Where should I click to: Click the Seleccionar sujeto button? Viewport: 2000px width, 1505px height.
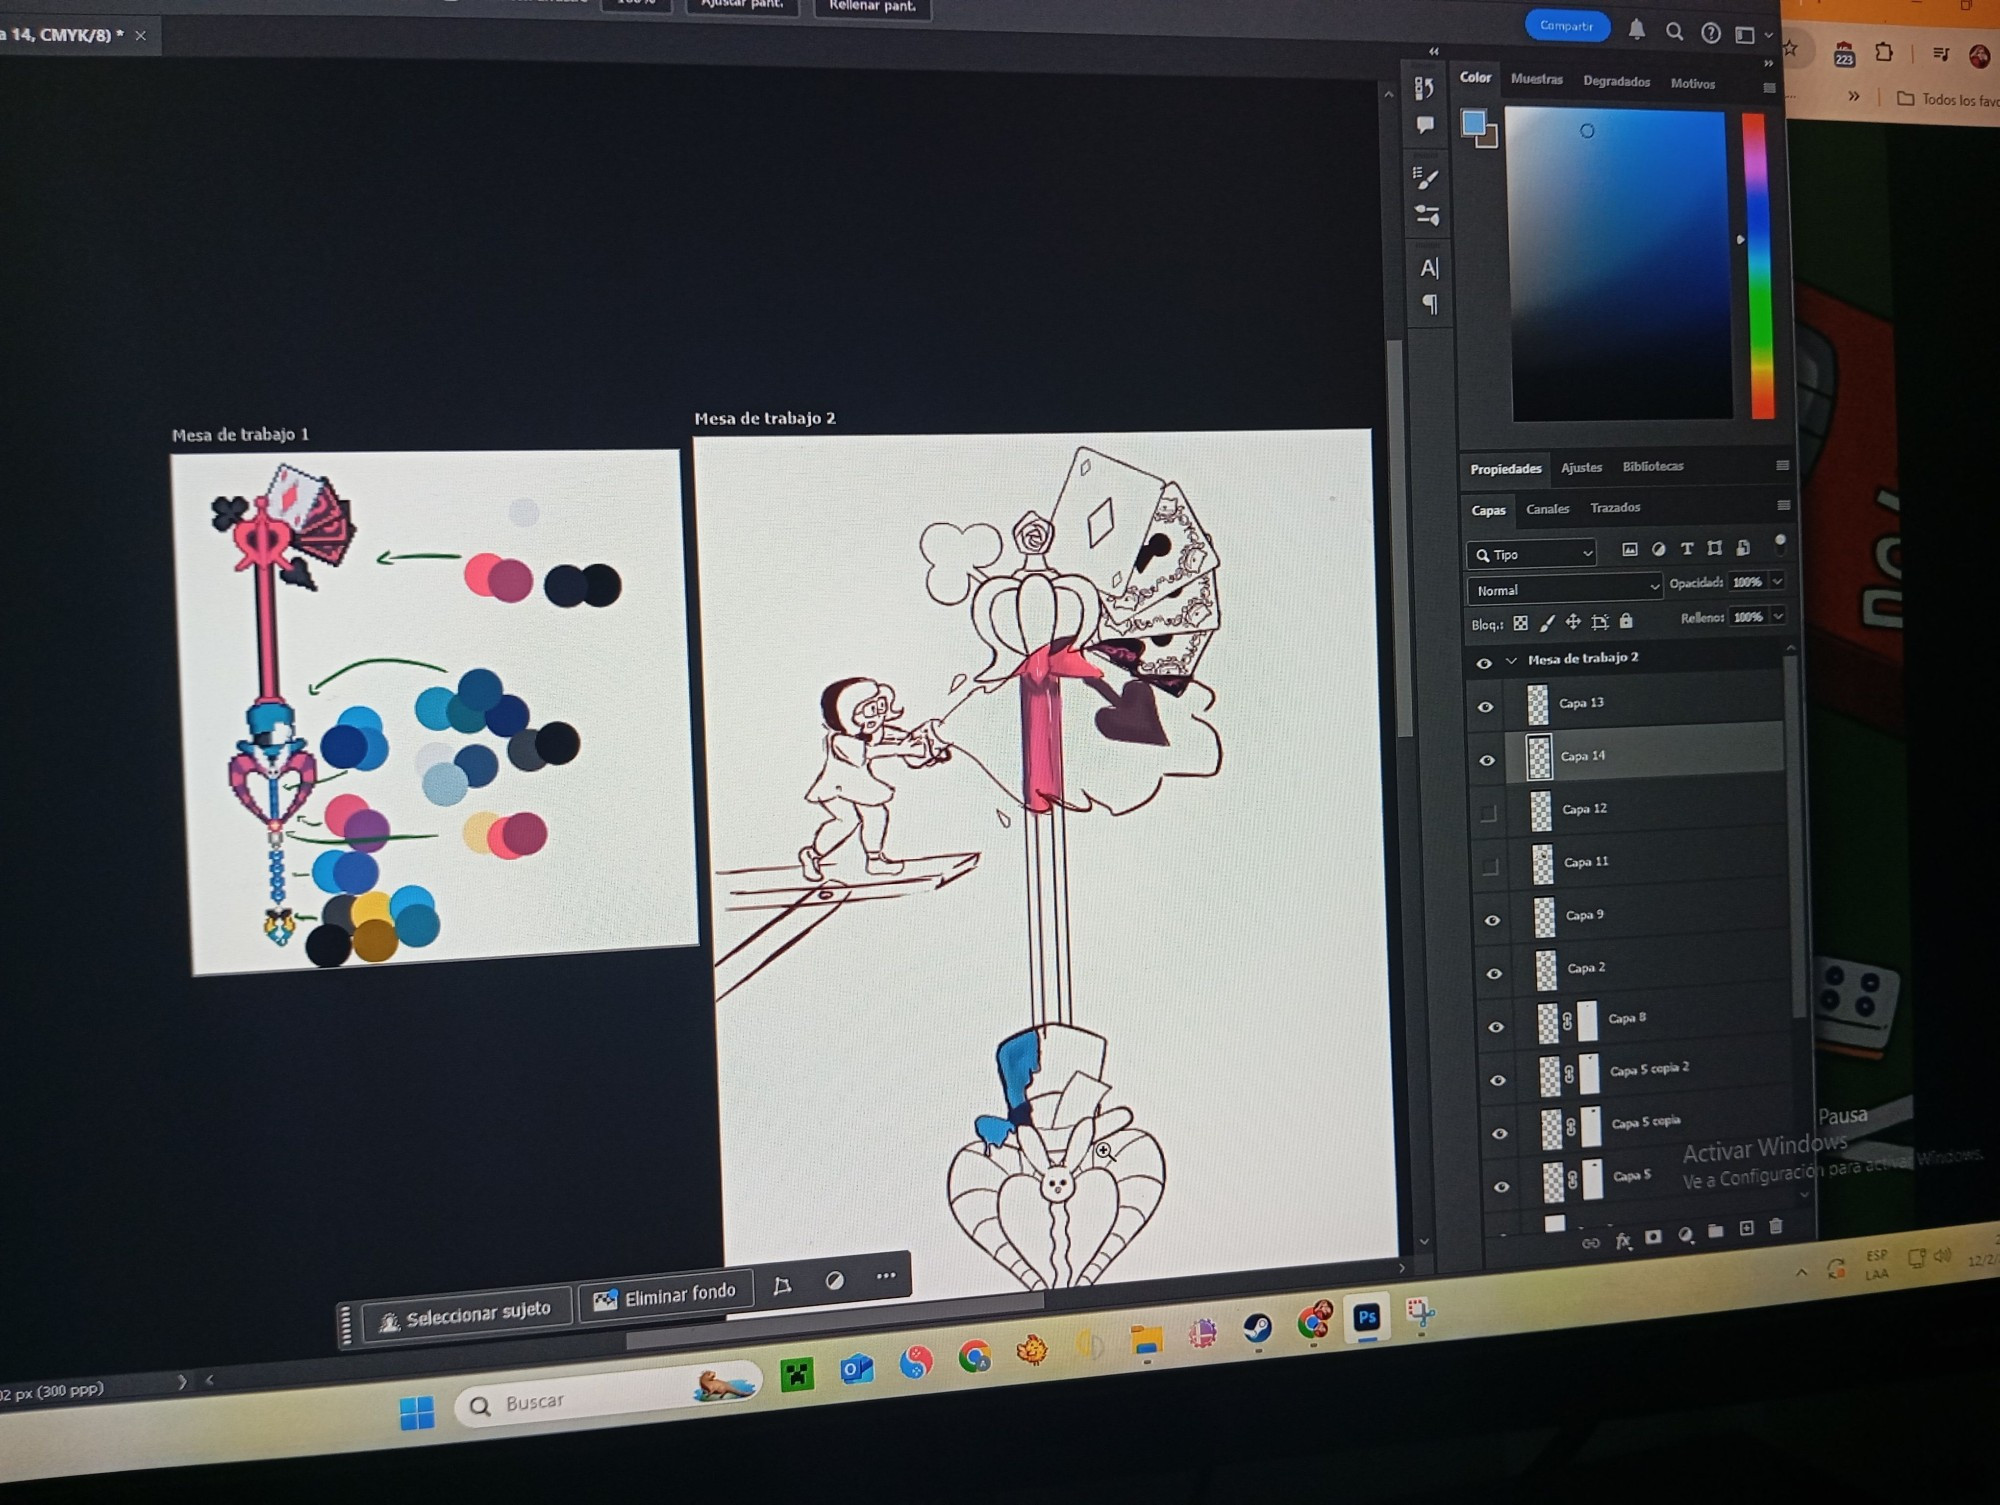pyautogui.click(x=466, y=1315)
